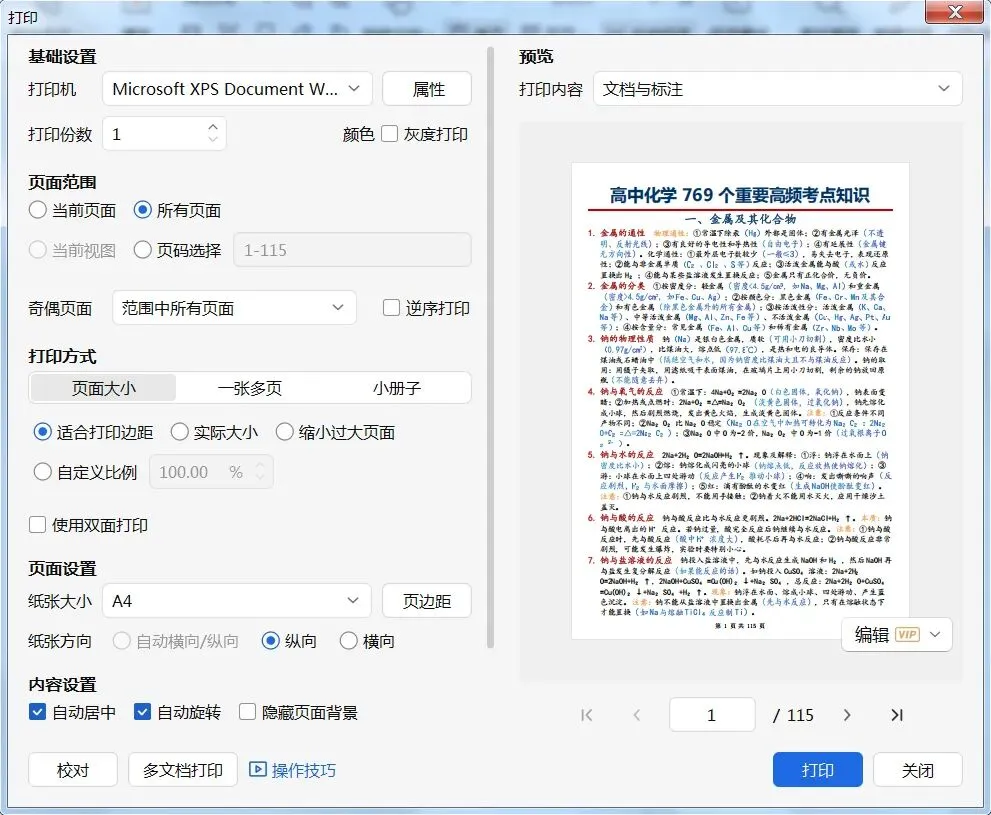
Task: Choose 横向 paper orientation
Action: coord(349,641)
